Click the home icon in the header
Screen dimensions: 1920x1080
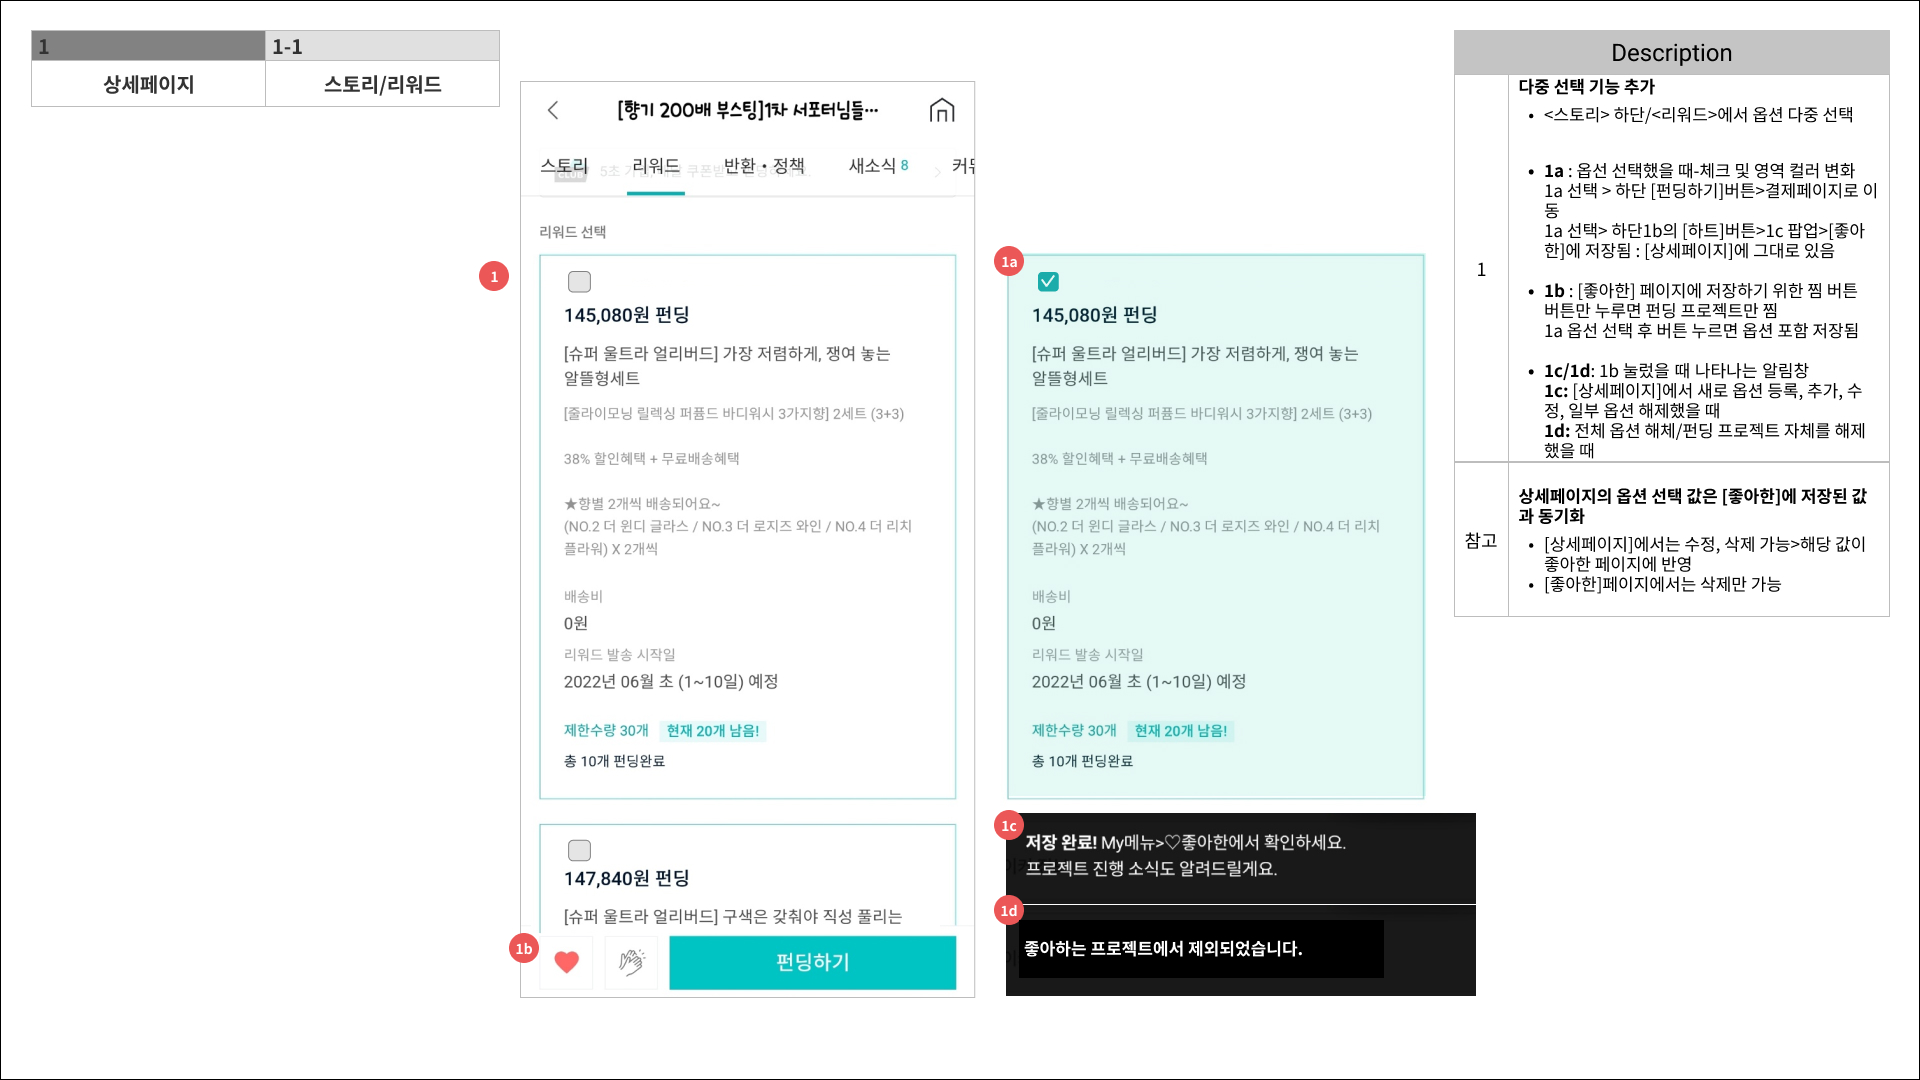(x=941, y=110)
